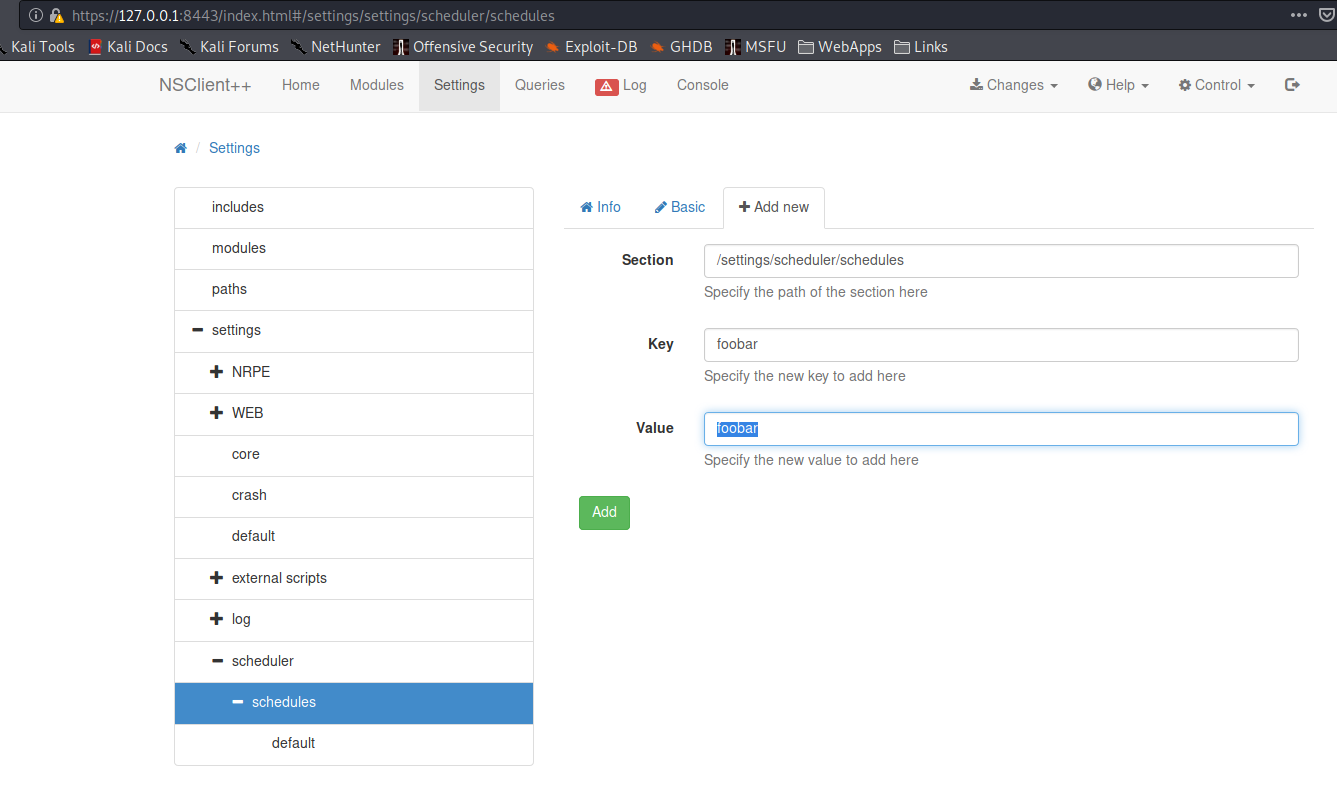Click inside the Key input field
The image size is (1337, 788).
1000,344
